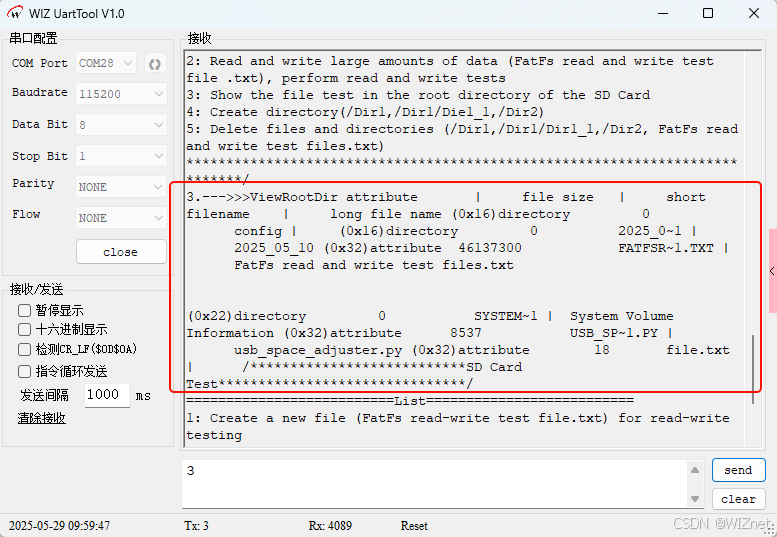Click the date-time in status bar

pyautogui.click(x=59, y=526)
